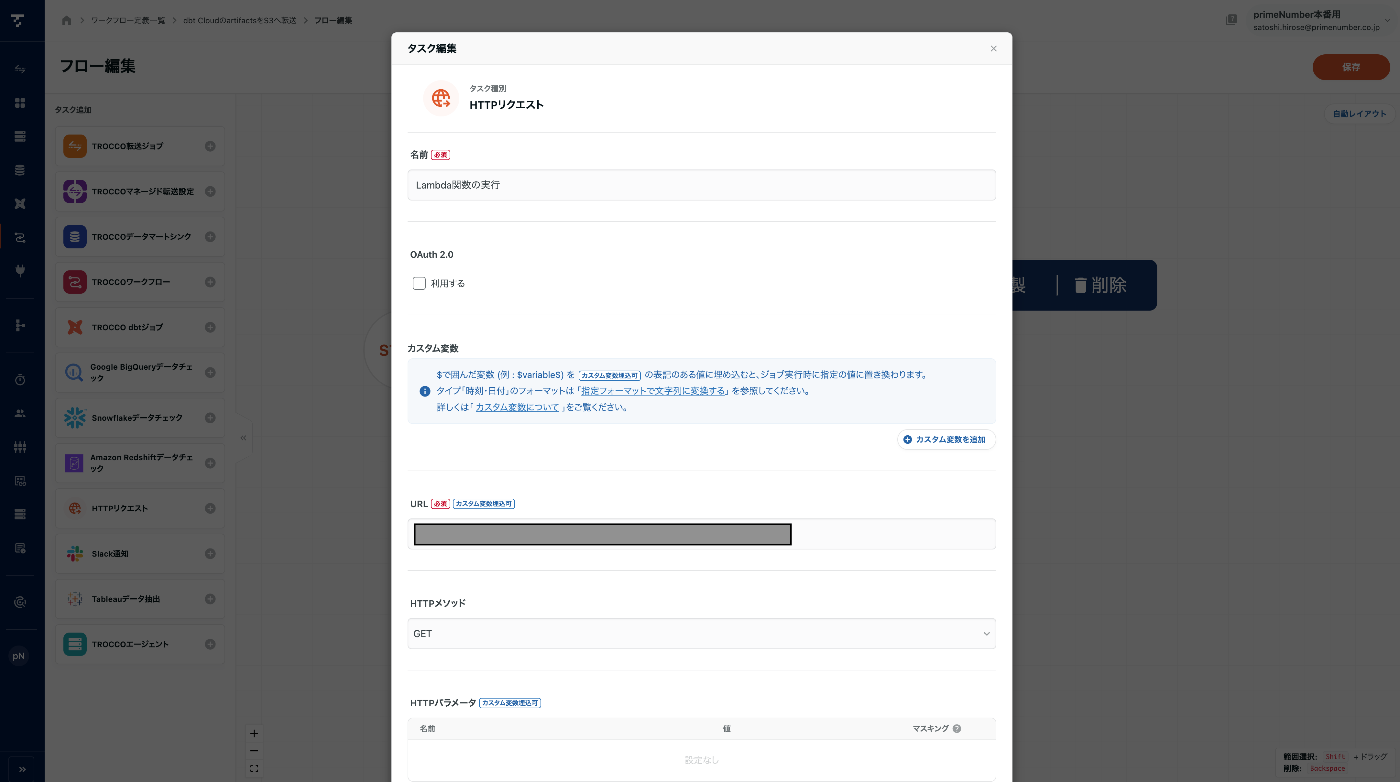Click the stopwatch icon in left sidebar
Screen dimensions: 1400x782
point(20,379)
